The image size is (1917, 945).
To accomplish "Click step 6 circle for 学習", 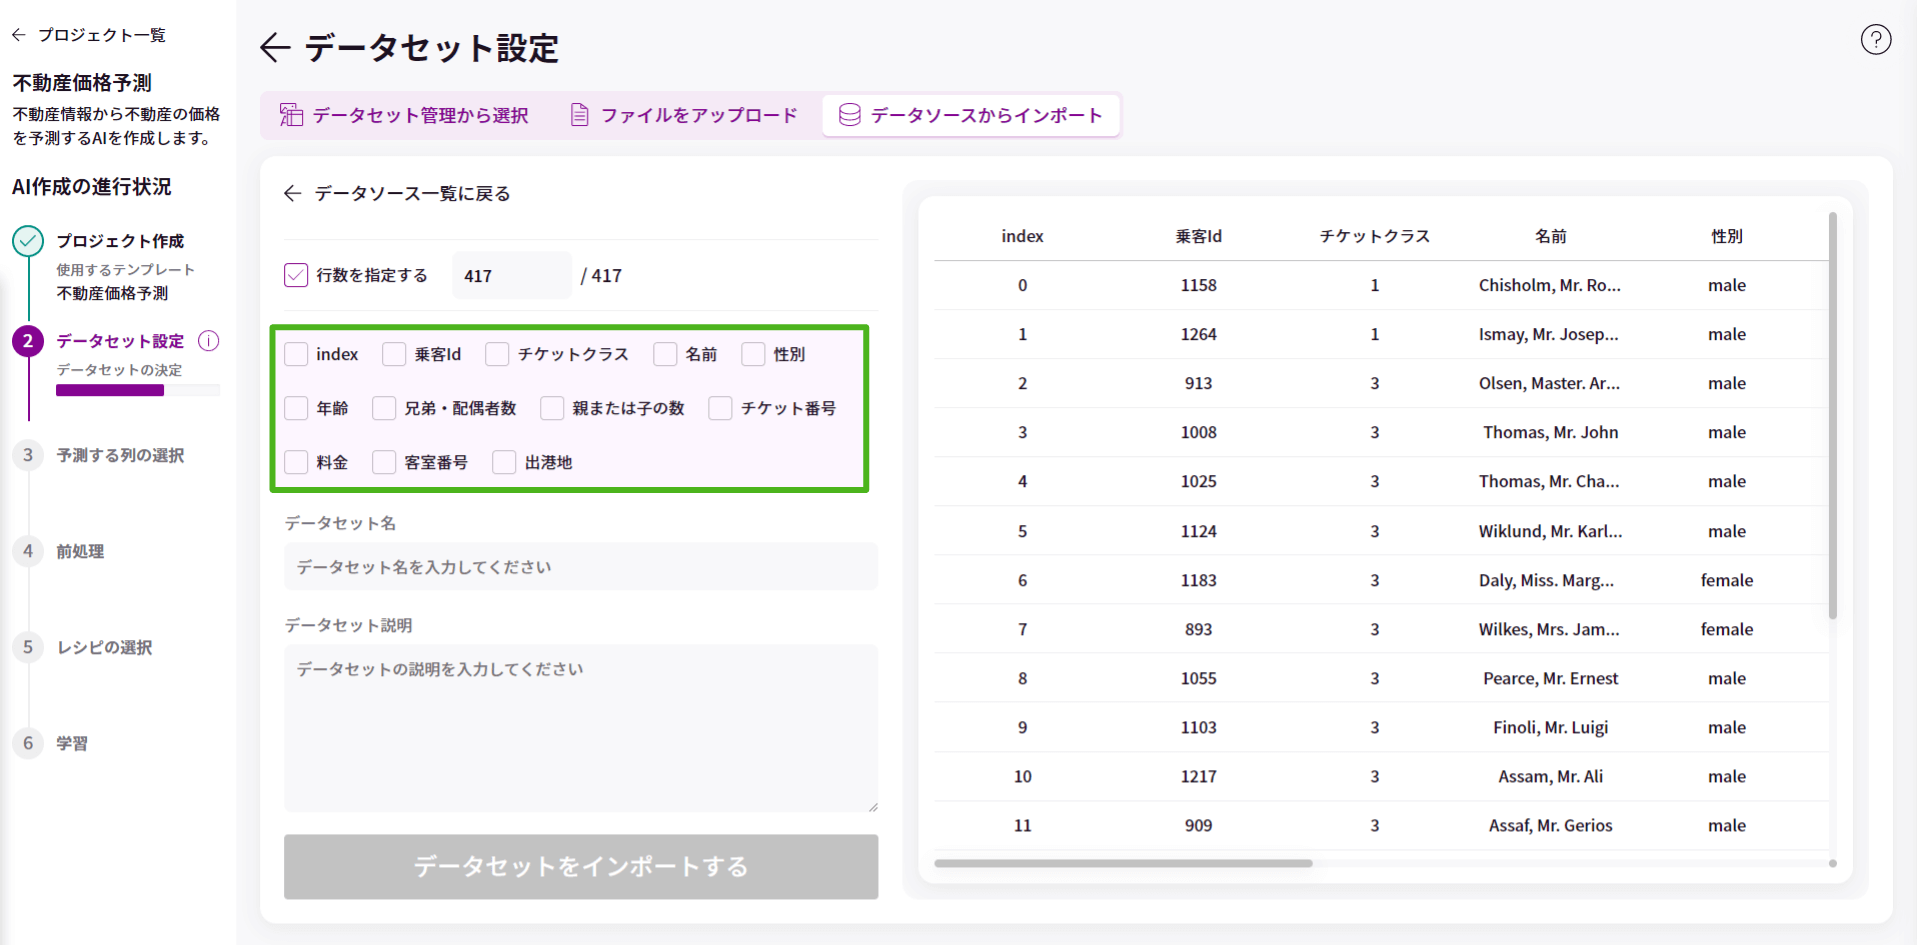I will click(x=28, y=743).
